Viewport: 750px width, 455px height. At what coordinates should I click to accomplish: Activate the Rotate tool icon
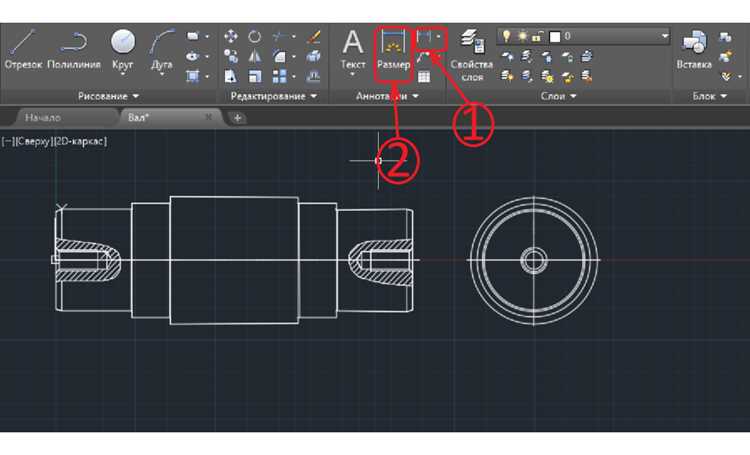(255, 36)
